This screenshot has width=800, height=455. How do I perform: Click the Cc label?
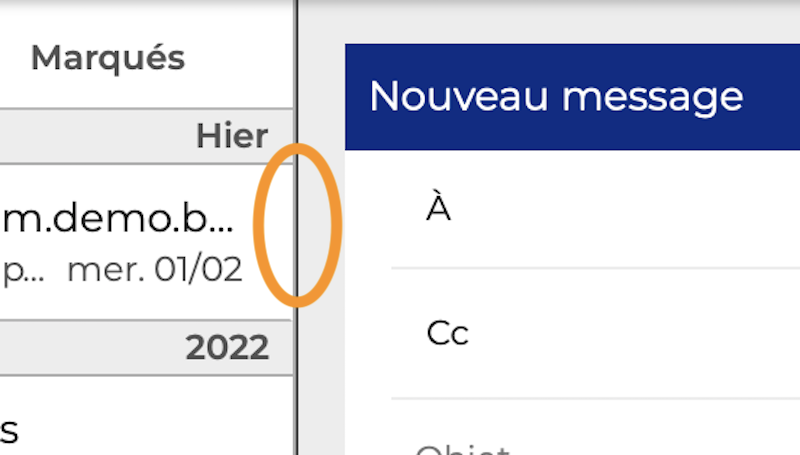tap(447, 333)
